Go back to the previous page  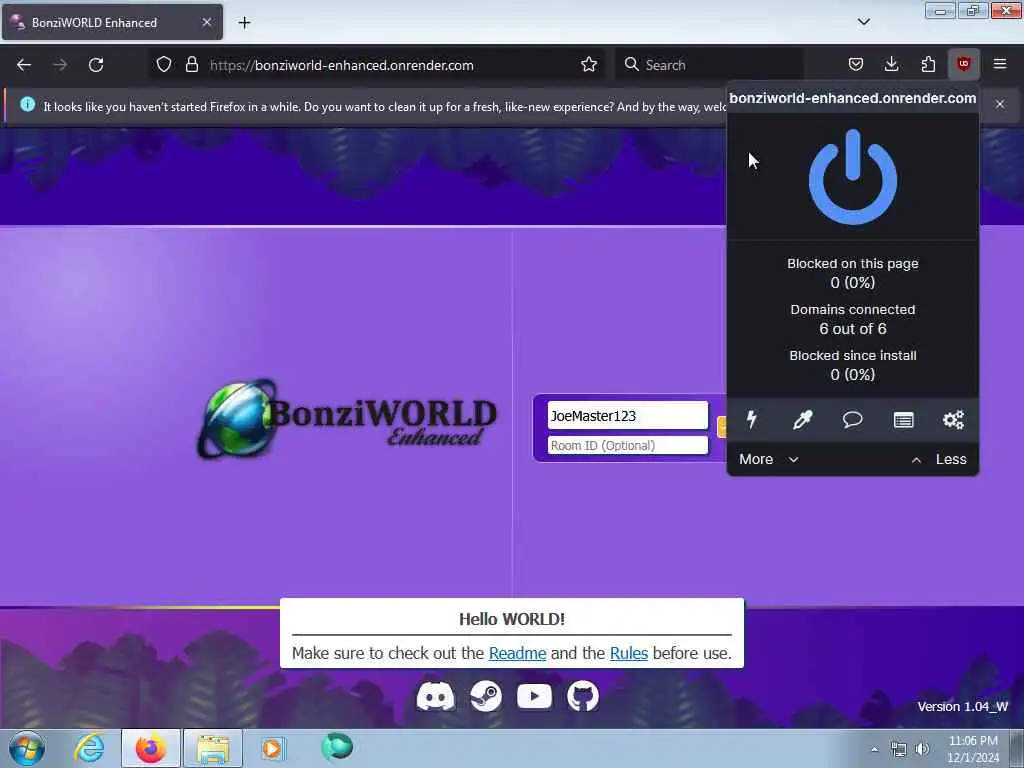pos(24,64)
